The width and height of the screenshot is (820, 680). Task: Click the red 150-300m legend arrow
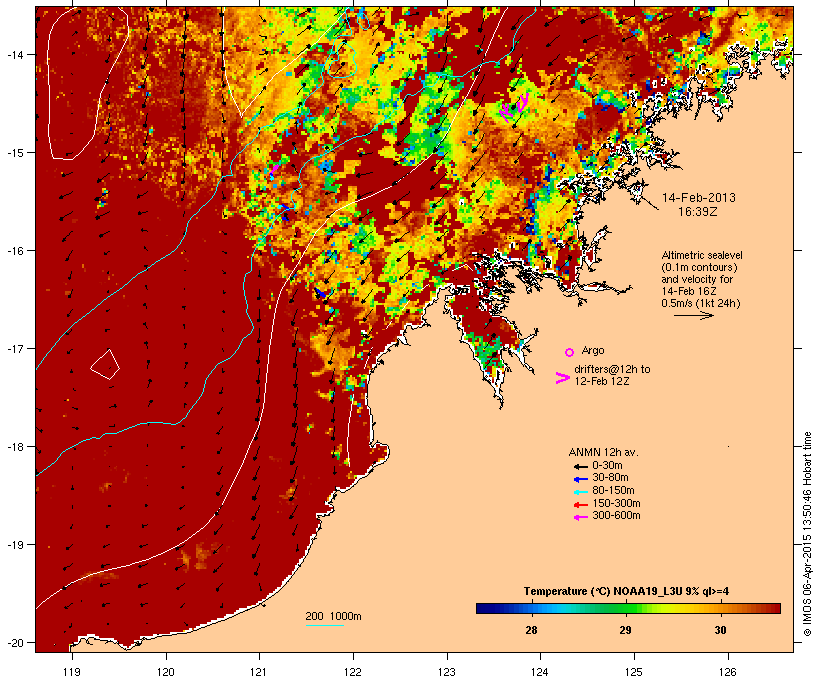point(580,504)
